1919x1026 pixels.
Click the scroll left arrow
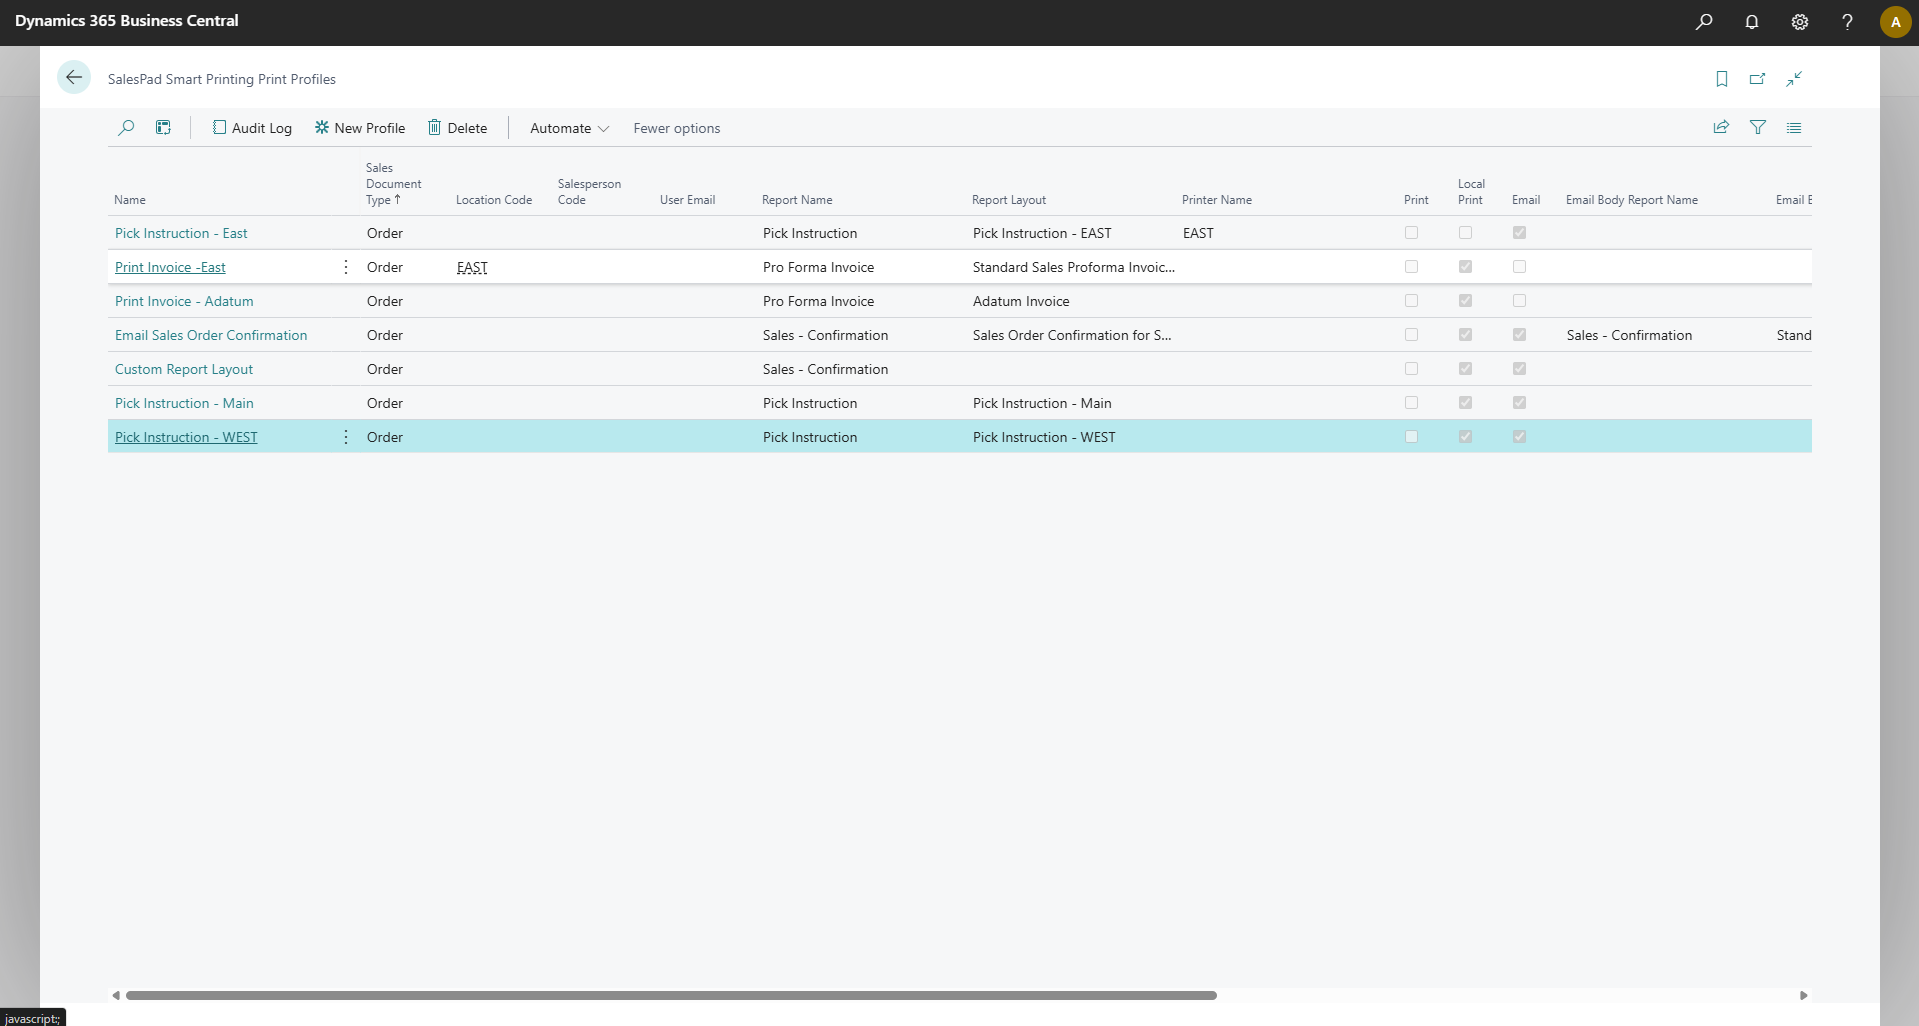pos(116,995)
